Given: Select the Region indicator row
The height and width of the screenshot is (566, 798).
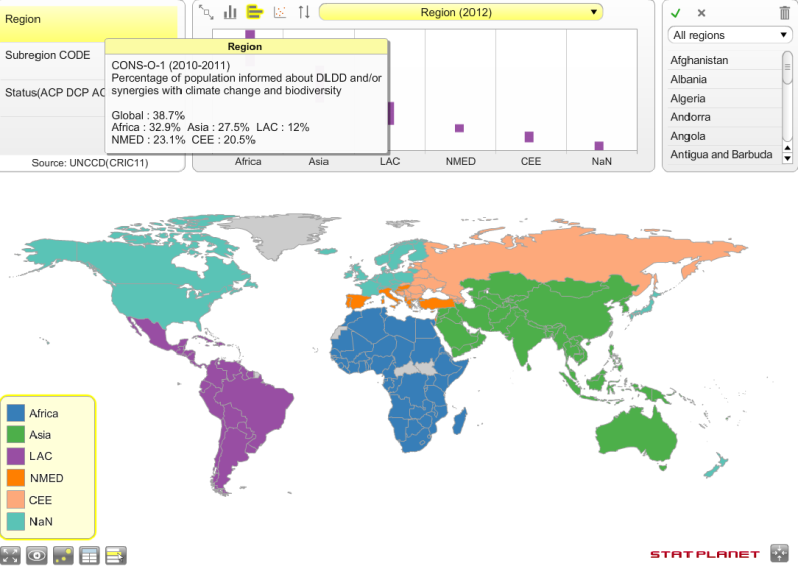Looking at the screenshot, I should (x=89, y=20).
